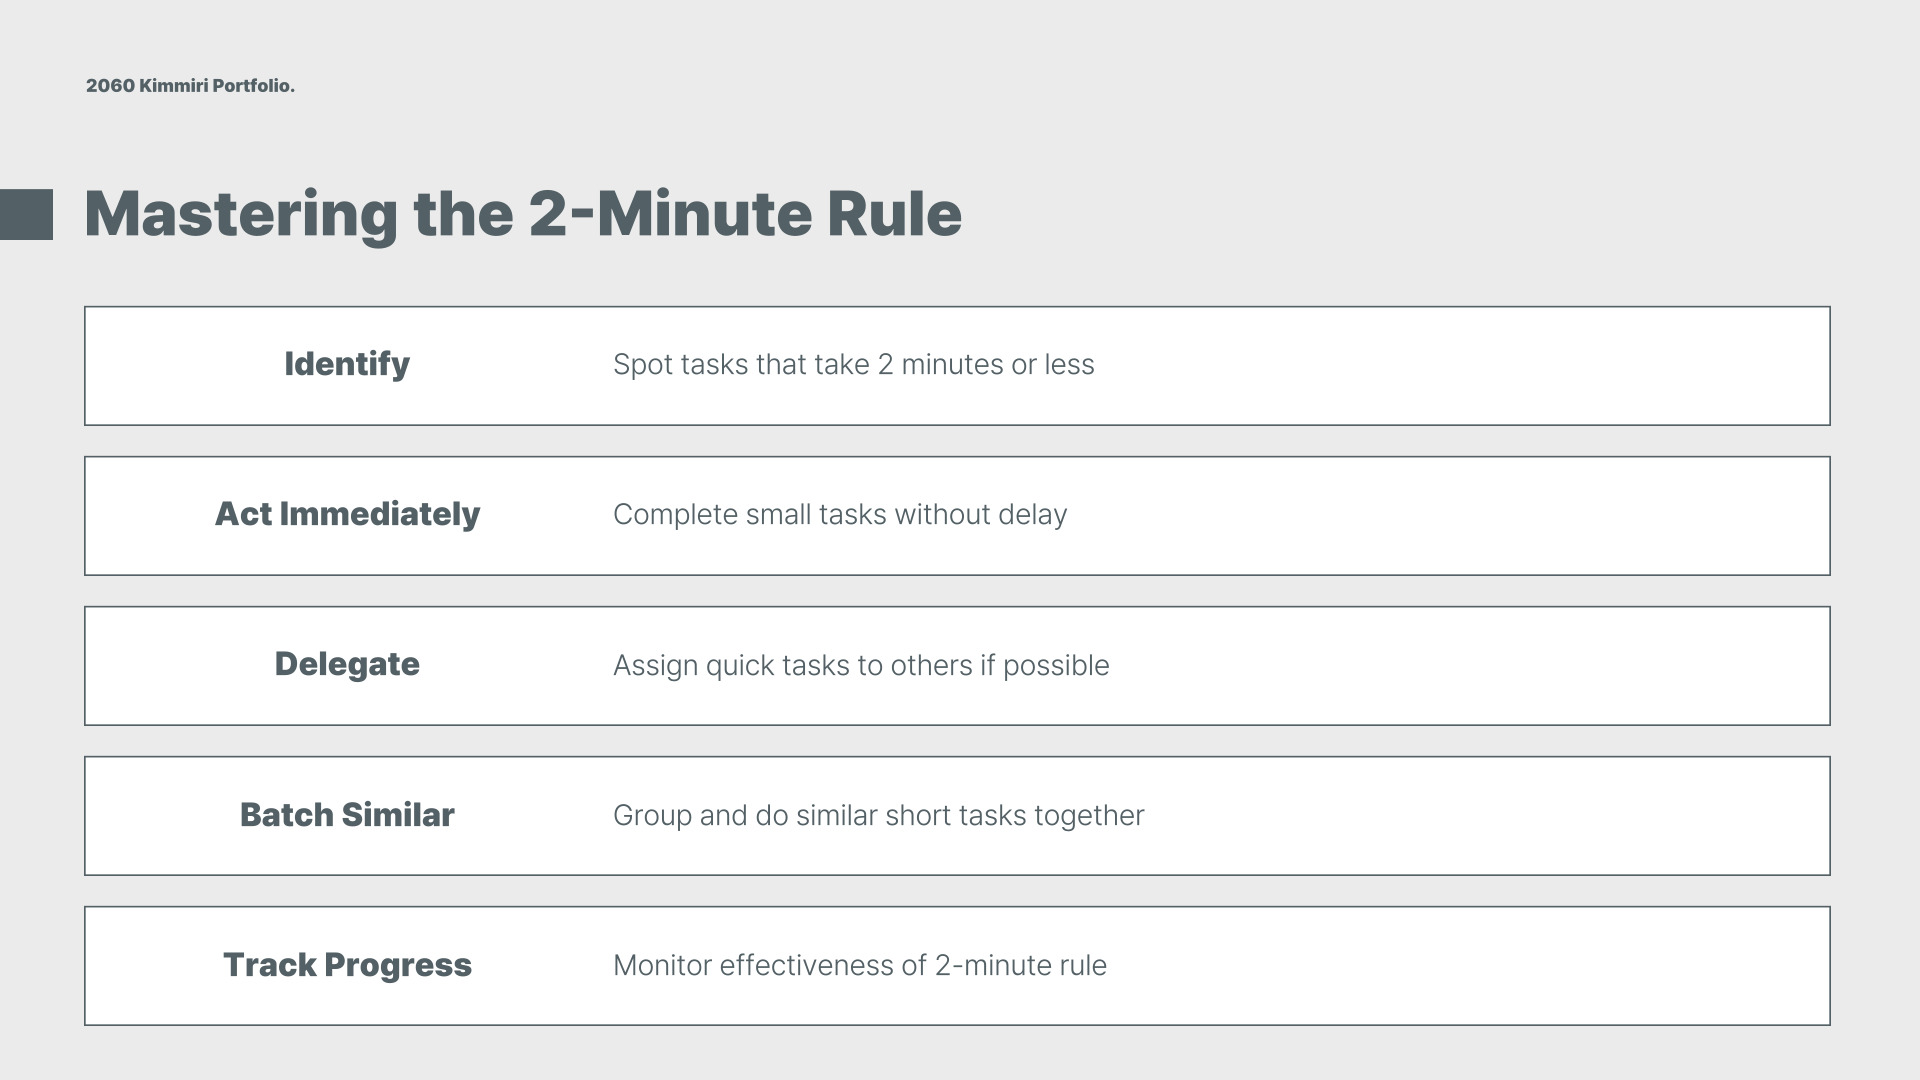
Task: Click empty right area of Track Progress box
Action: (x=1470, y=966)
